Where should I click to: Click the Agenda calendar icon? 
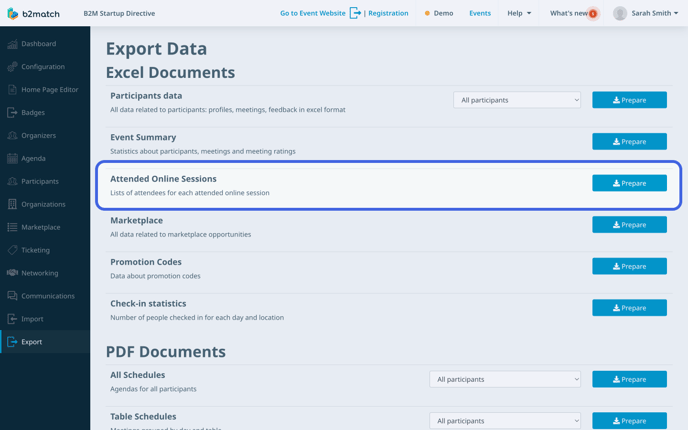(12, 158)
